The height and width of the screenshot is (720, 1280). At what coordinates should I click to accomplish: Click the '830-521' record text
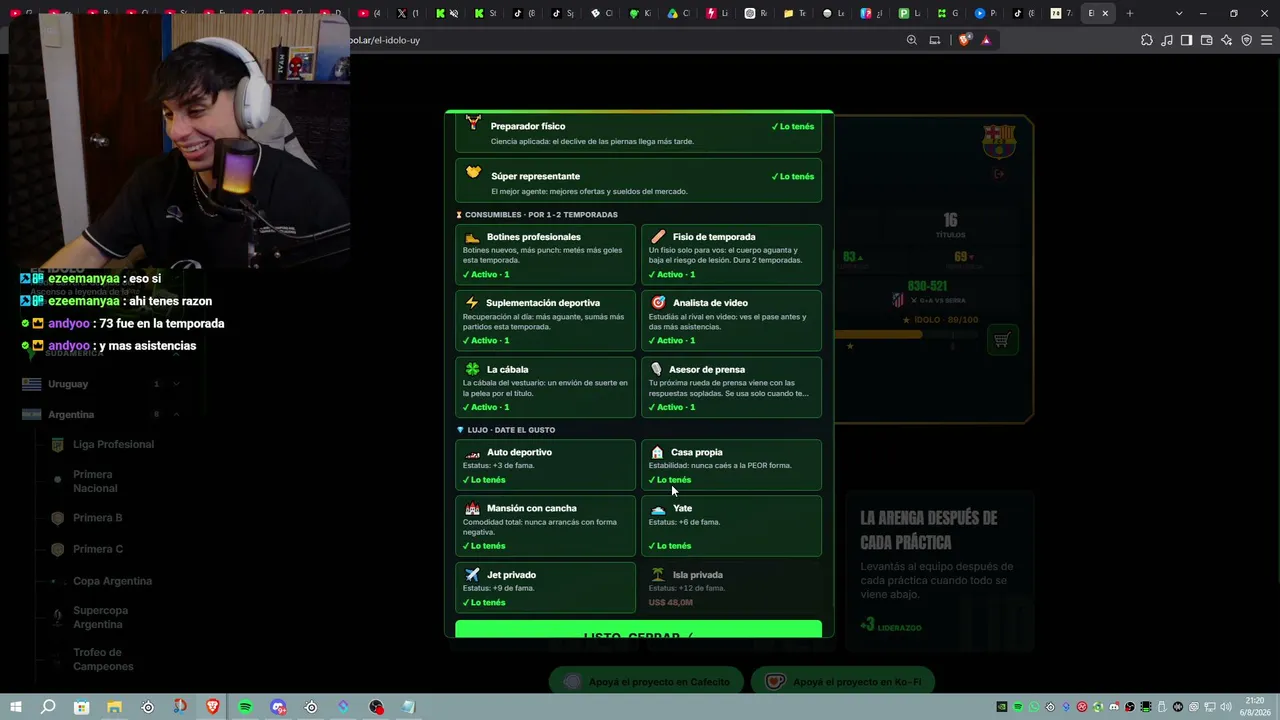927,286
